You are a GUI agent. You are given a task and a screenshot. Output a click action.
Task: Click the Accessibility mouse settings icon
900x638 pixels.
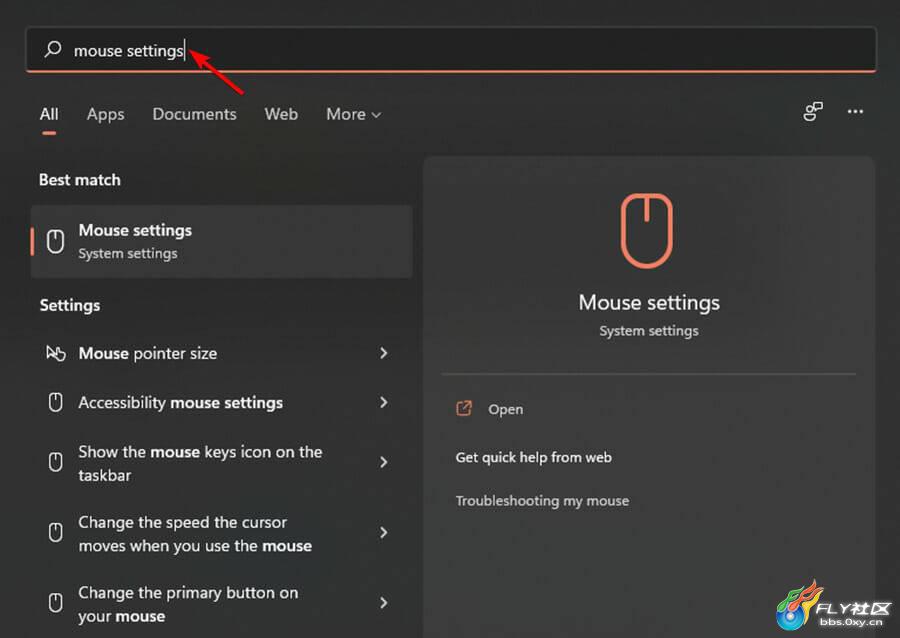56,403
